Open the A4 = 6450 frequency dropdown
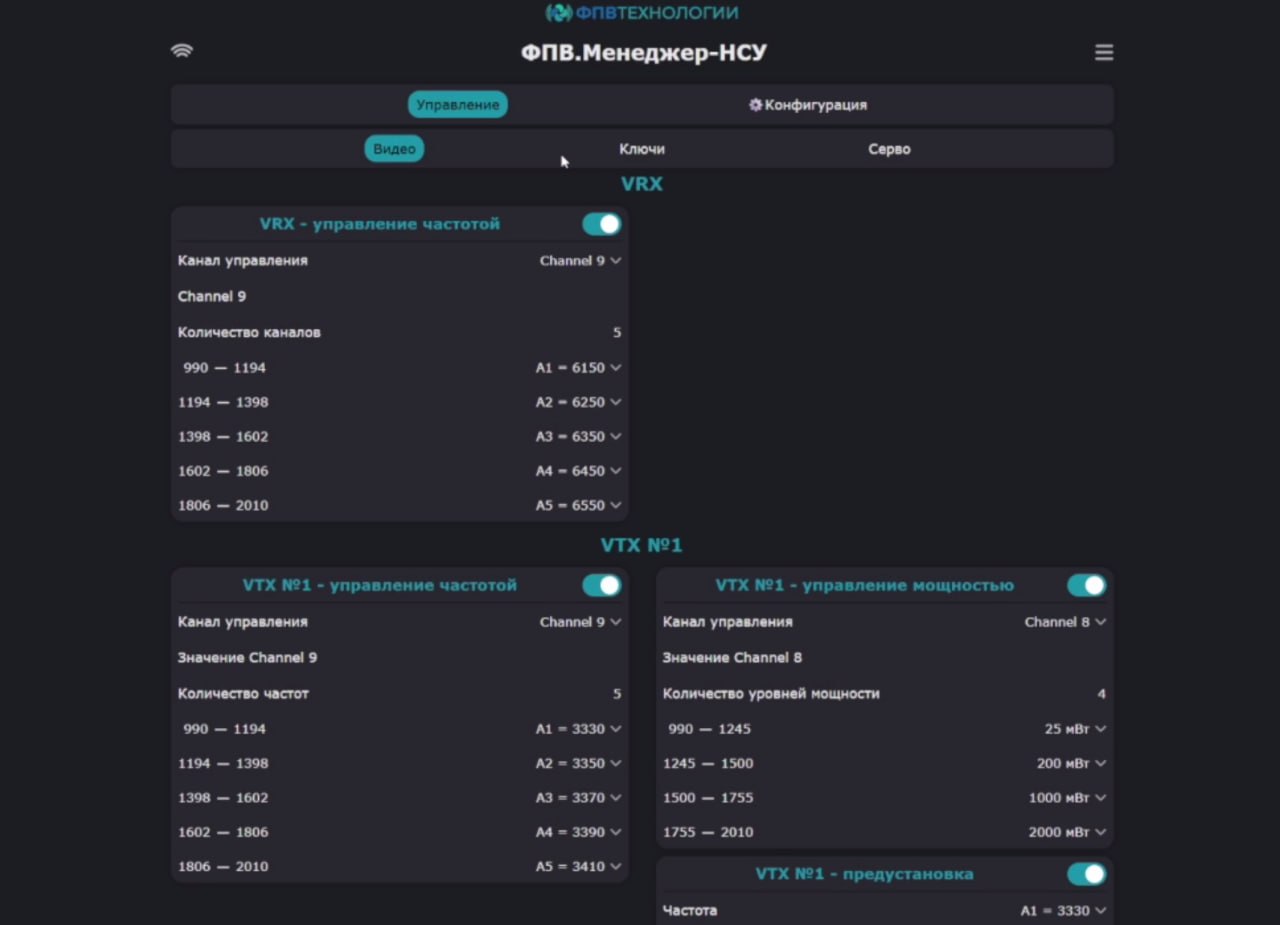 click(578, 471)
